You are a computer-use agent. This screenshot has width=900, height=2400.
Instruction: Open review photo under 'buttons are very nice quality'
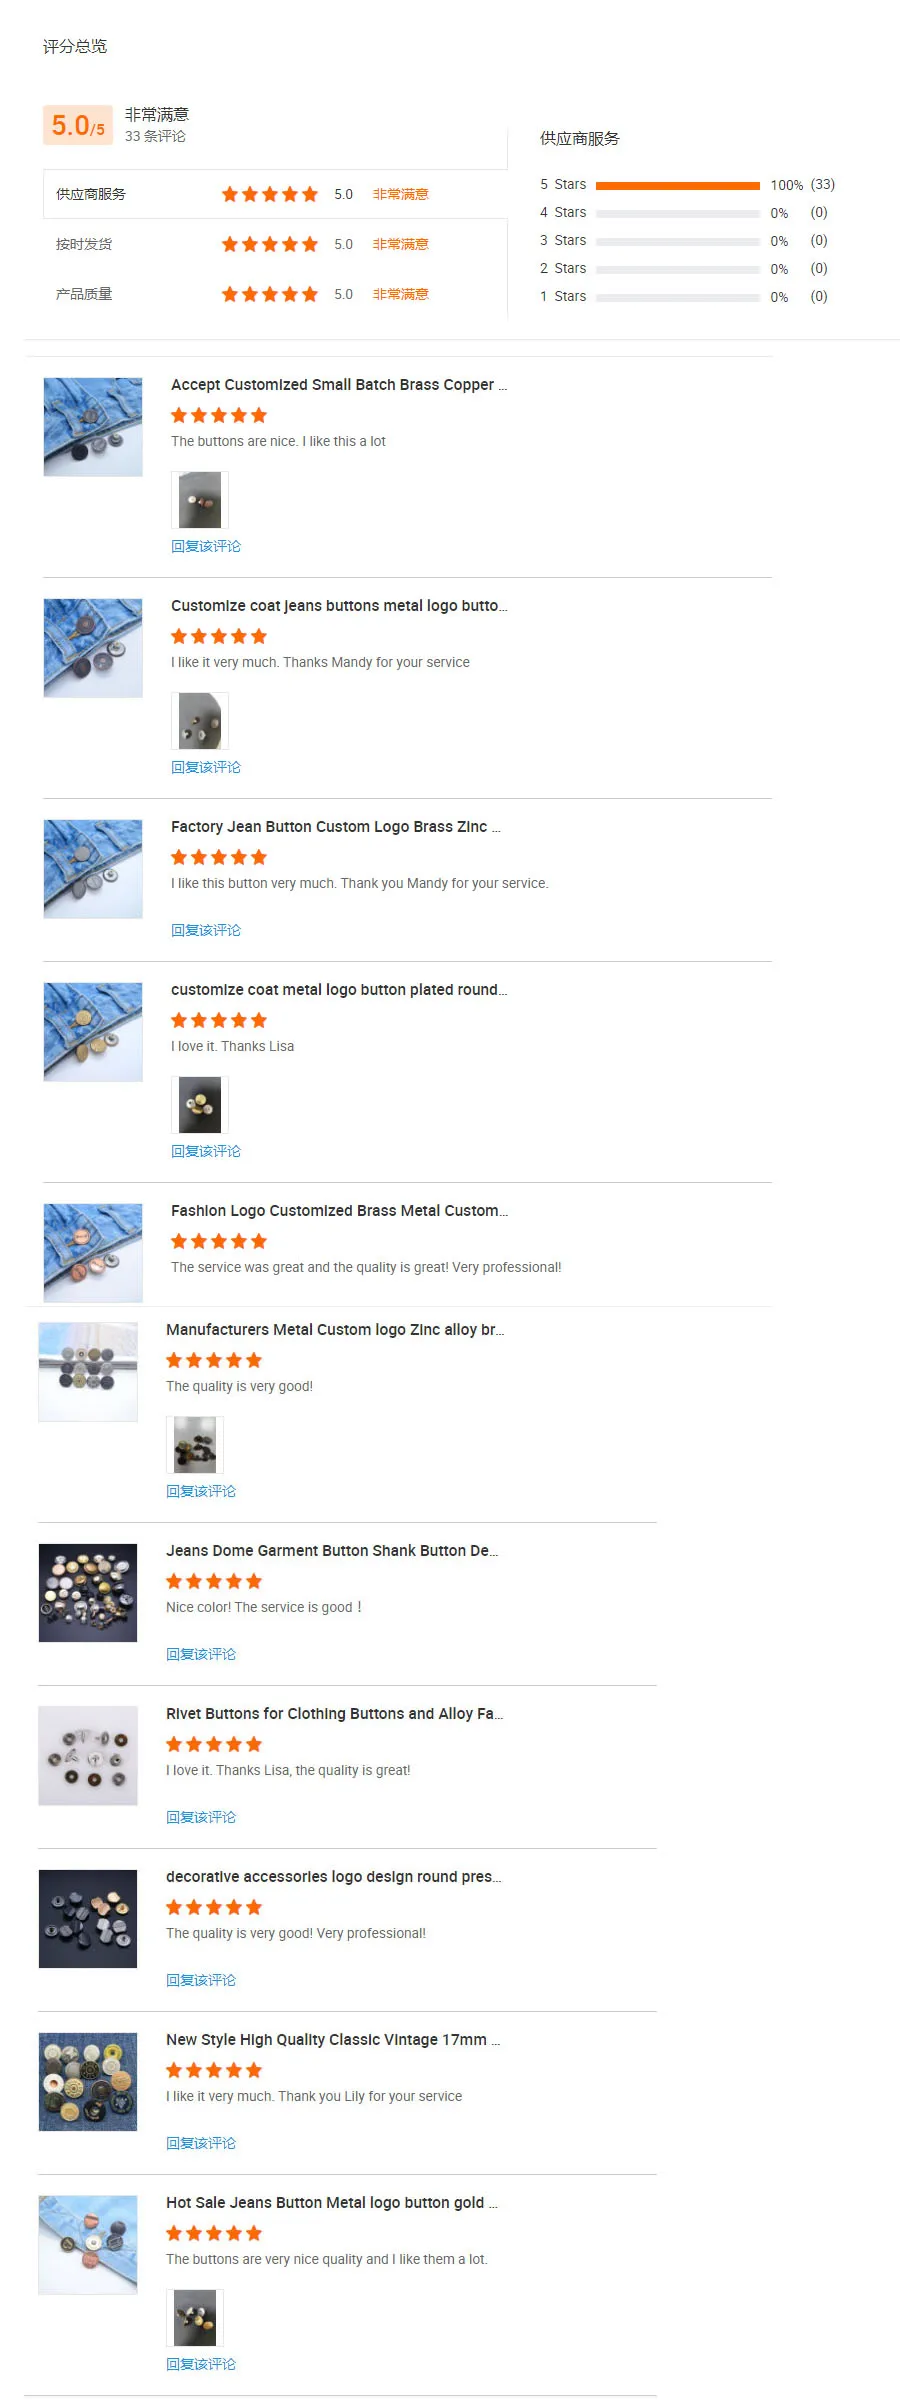195,2318
